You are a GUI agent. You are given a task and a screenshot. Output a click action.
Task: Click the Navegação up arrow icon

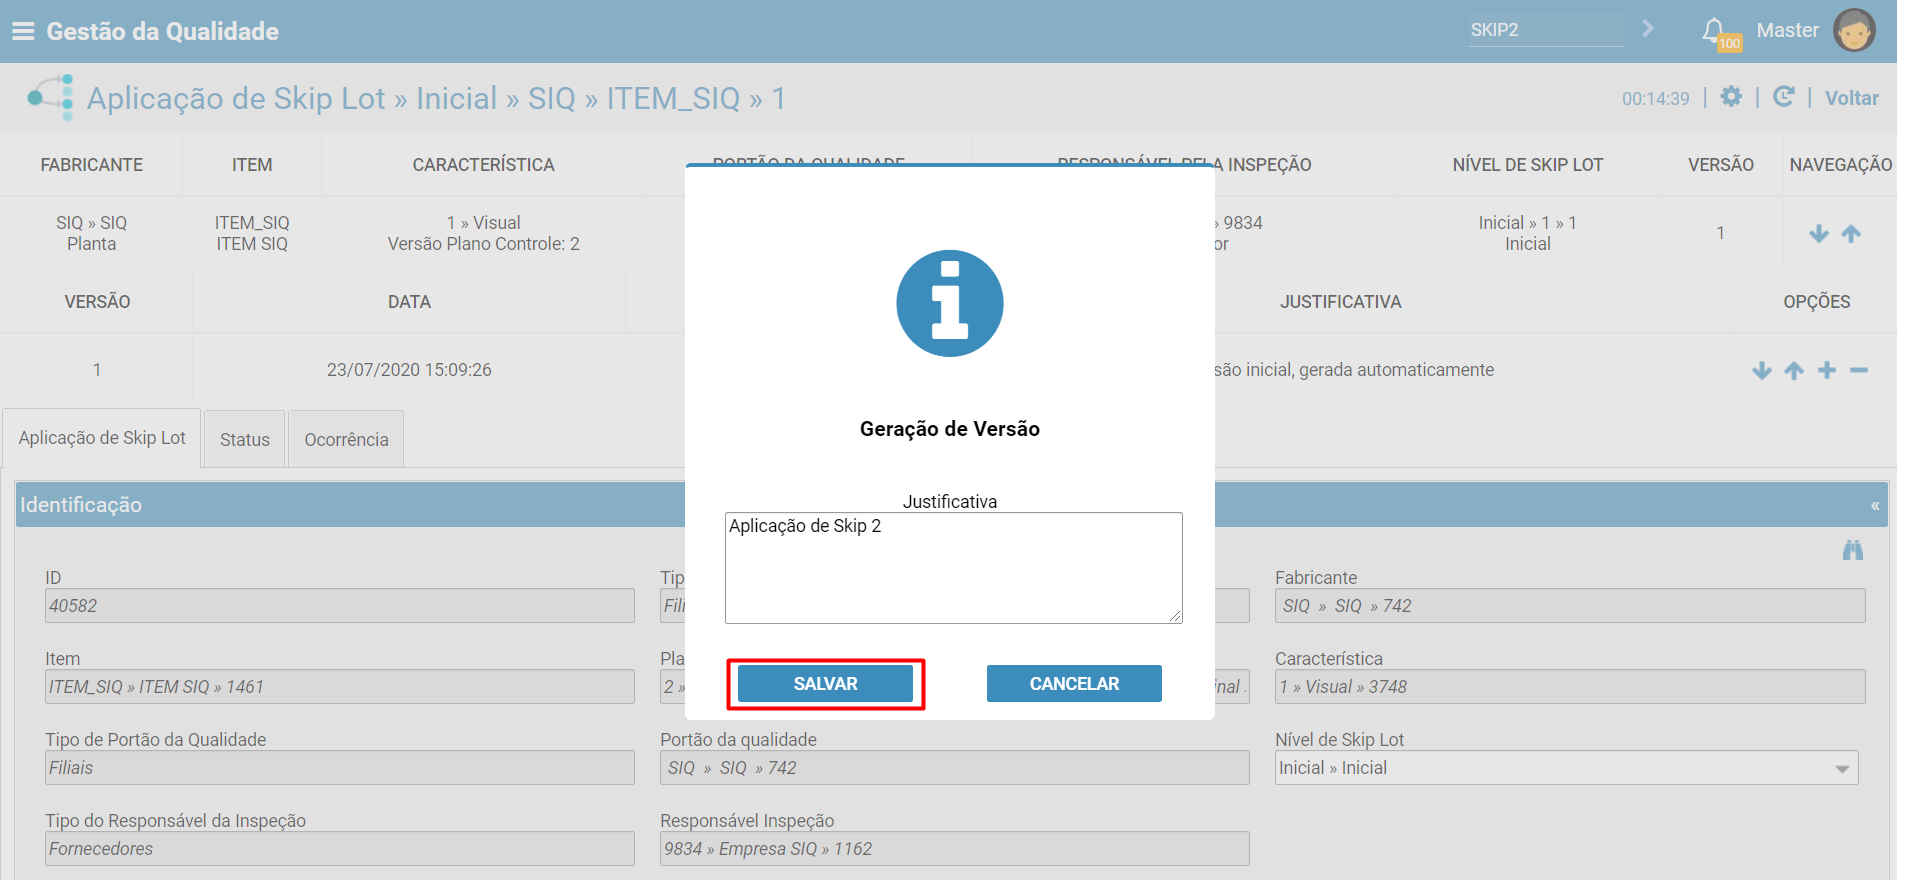1851,233
